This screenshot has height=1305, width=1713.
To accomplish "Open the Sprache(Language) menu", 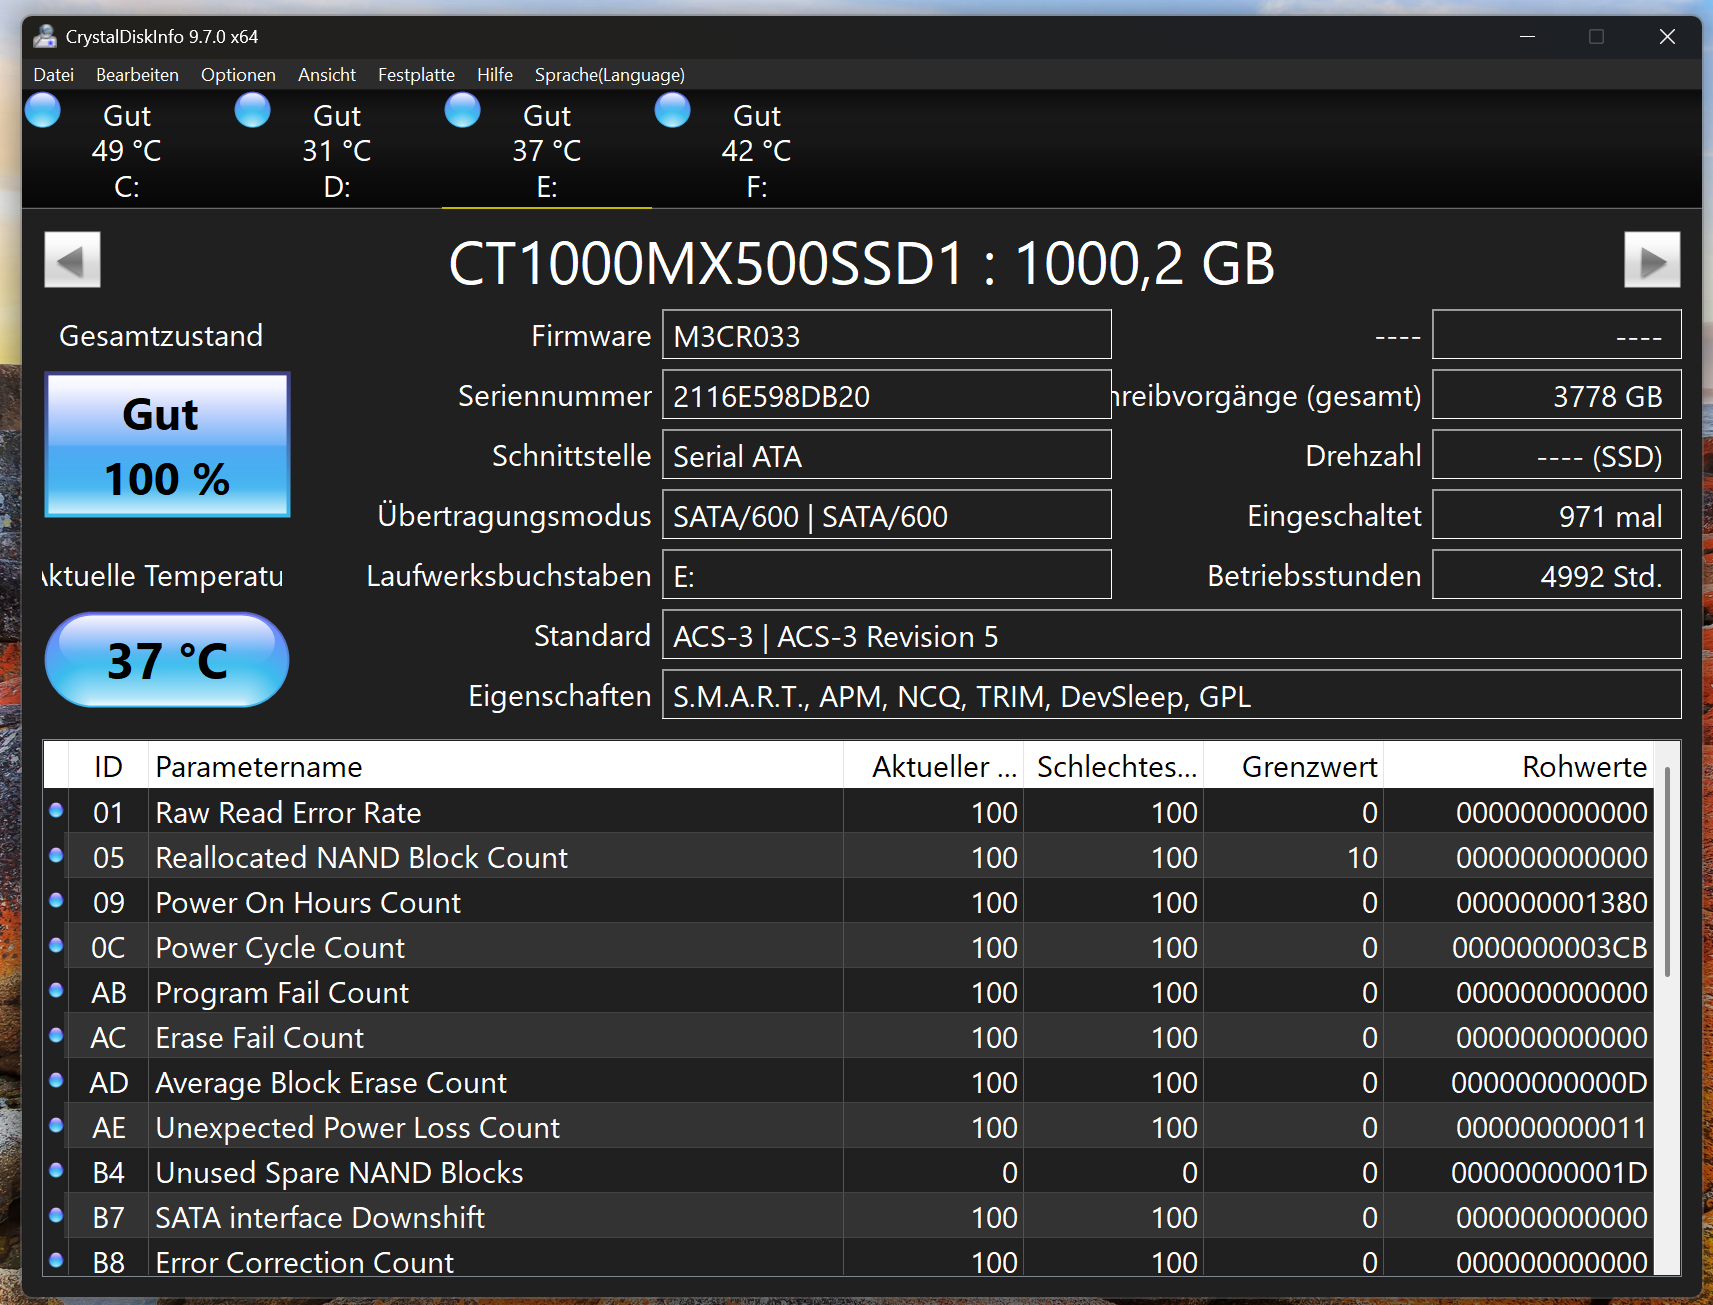I will pyautogui.click(x=610, y=75).
